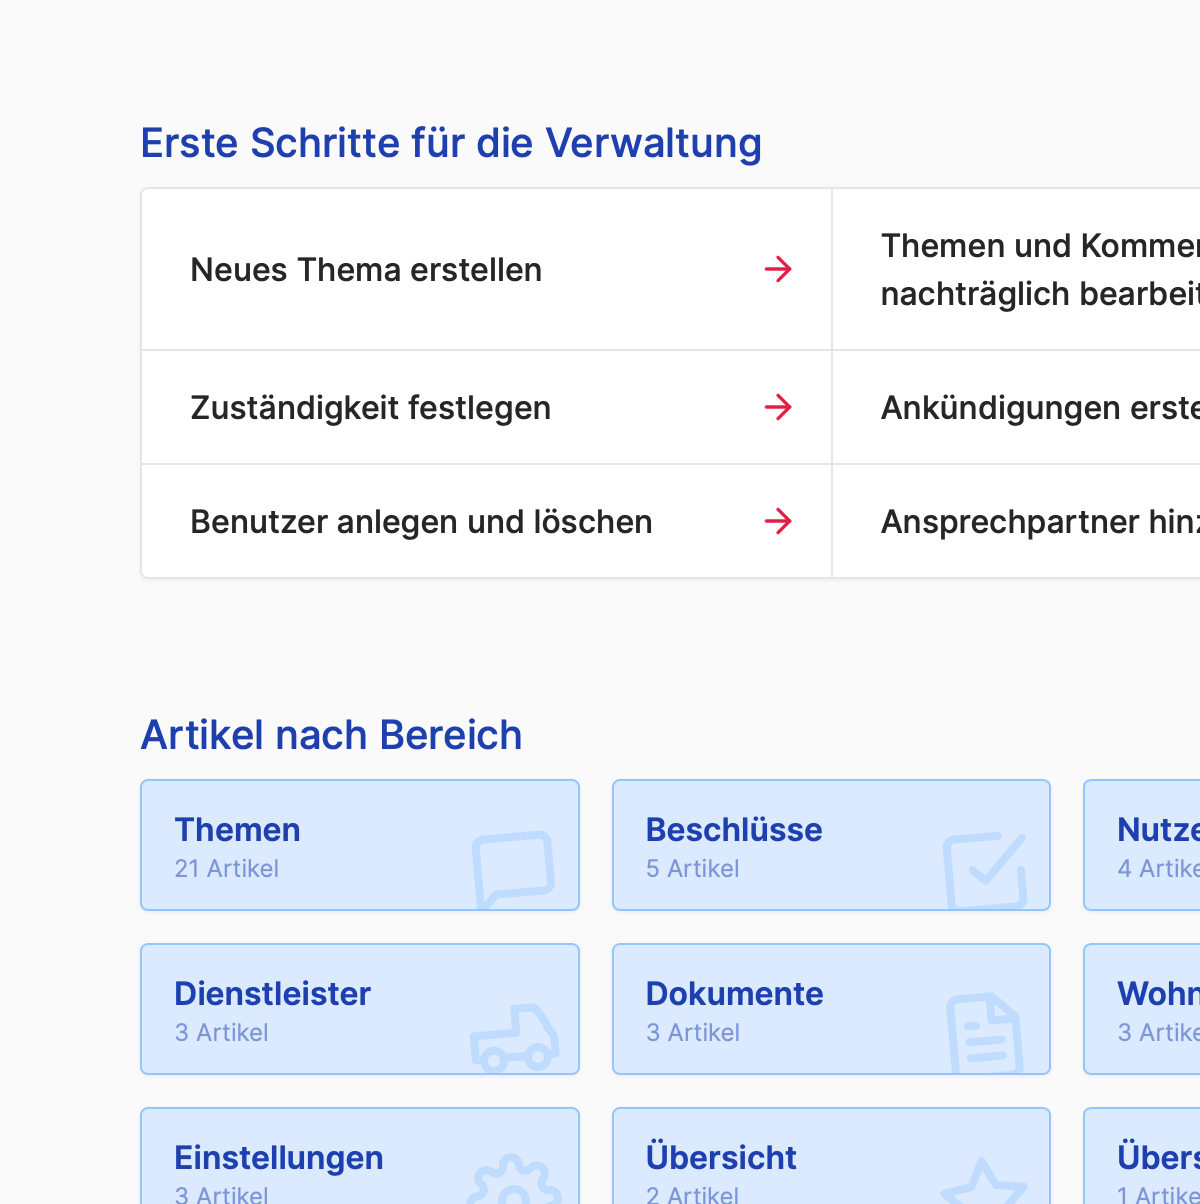Click the arrow next to Zuständigkeit festlegen

coord(778,407)
